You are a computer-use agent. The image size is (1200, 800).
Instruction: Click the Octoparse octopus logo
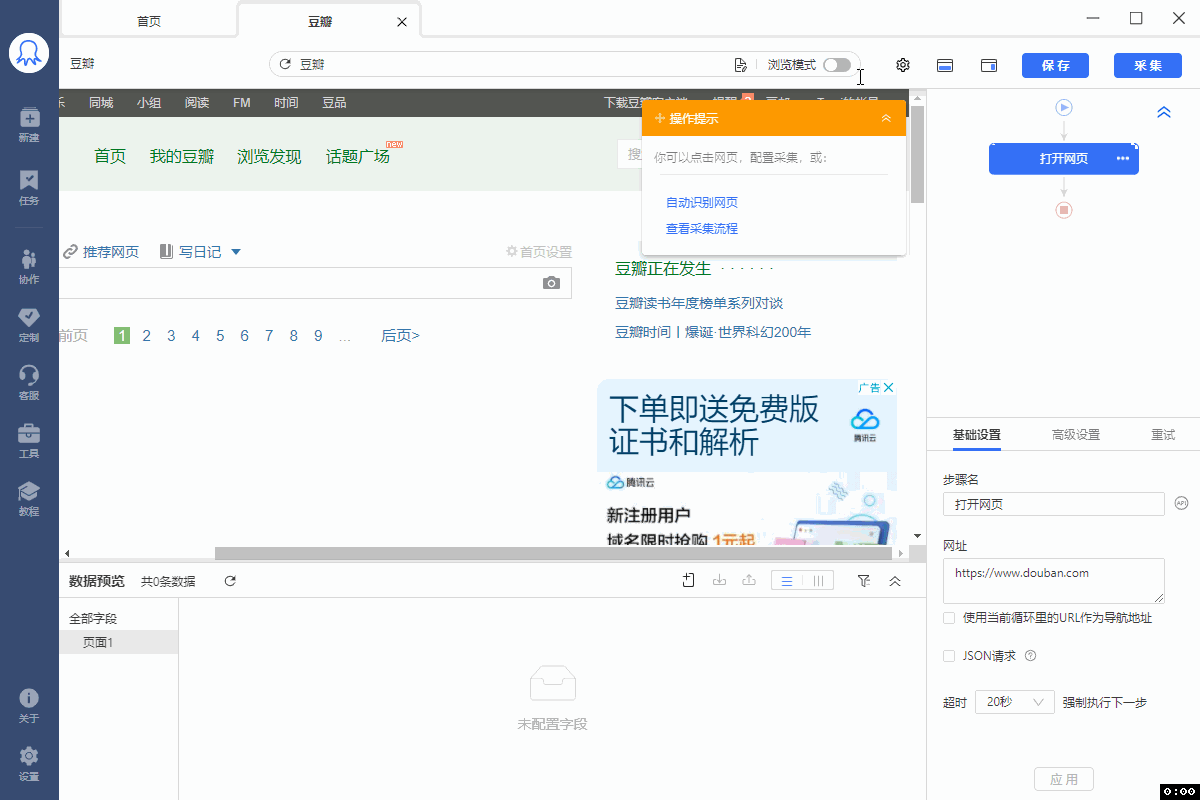pos(29,53)
